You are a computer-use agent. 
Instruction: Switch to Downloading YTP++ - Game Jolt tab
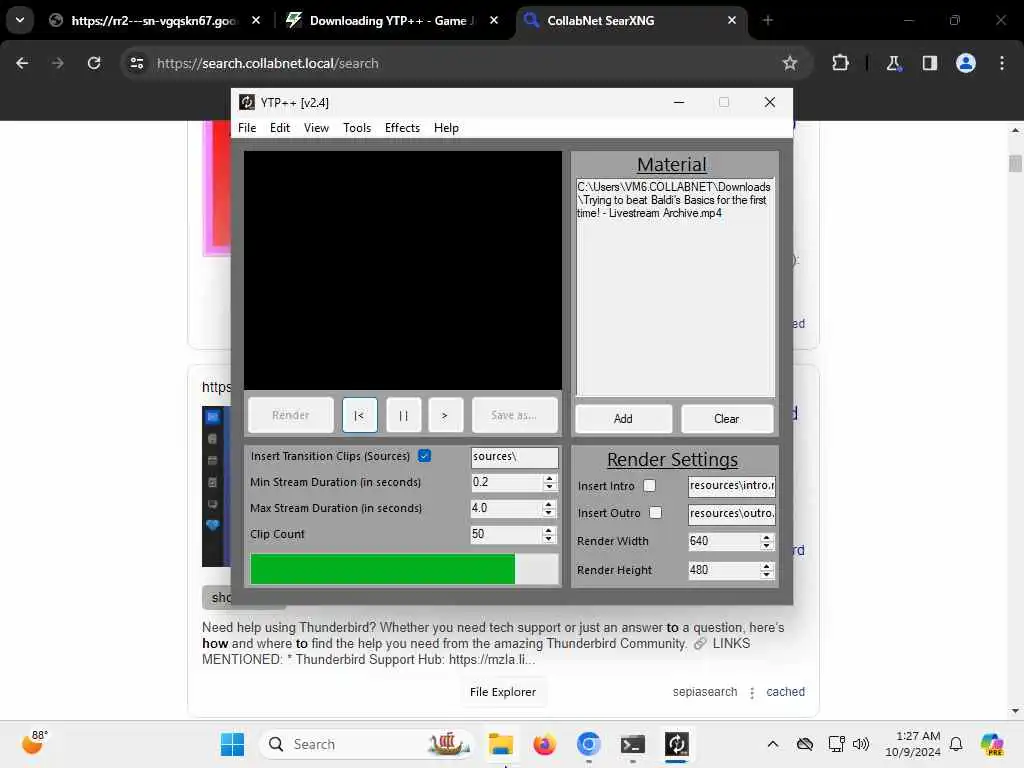click(x=392, y=21)
